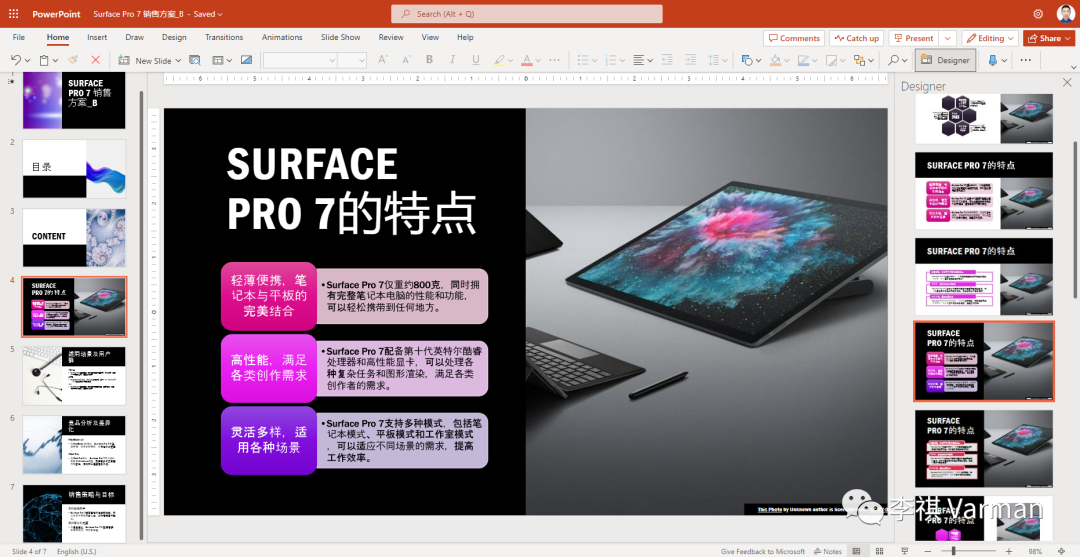1080x557 pixels.
Task: Click the Decrease Indent icon
Action: pyautogui.click(x=667, y=61)
